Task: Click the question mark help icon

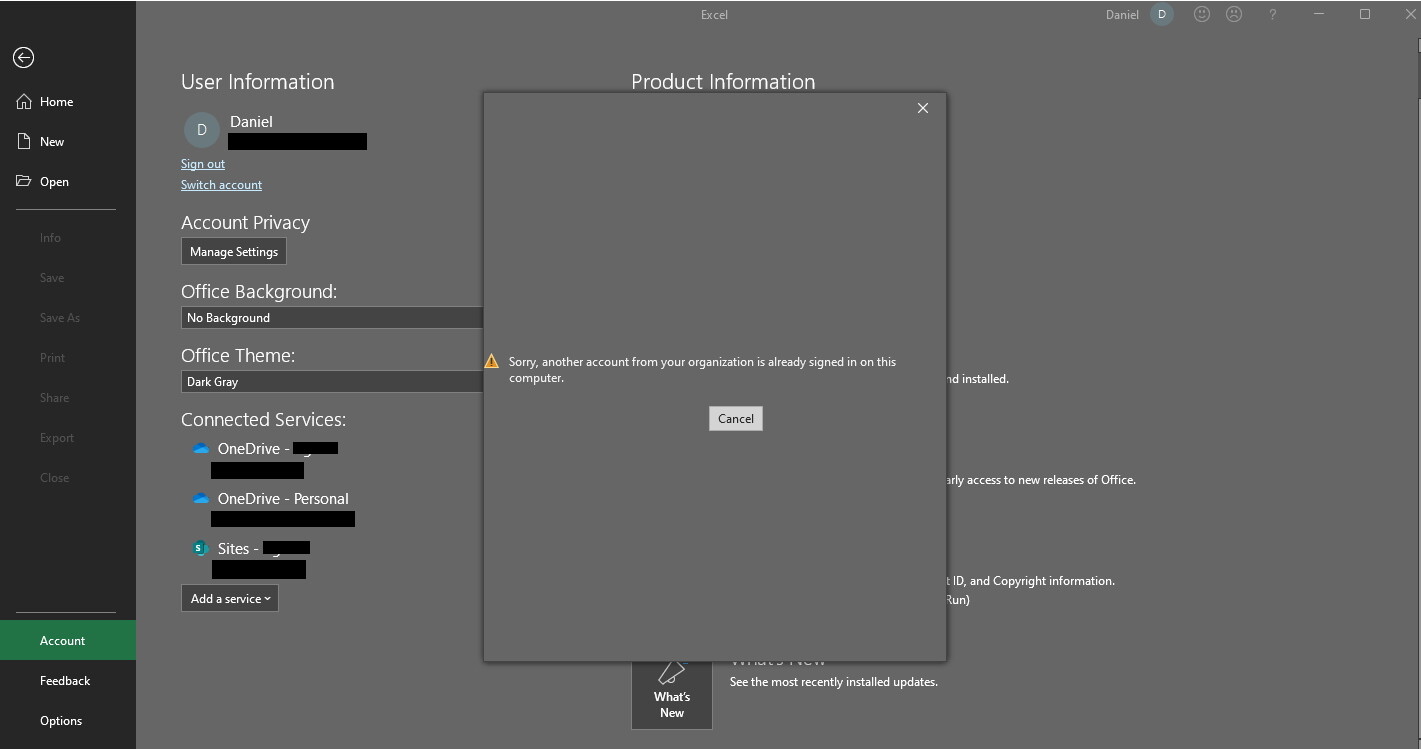Action: tap(1272, 15)
